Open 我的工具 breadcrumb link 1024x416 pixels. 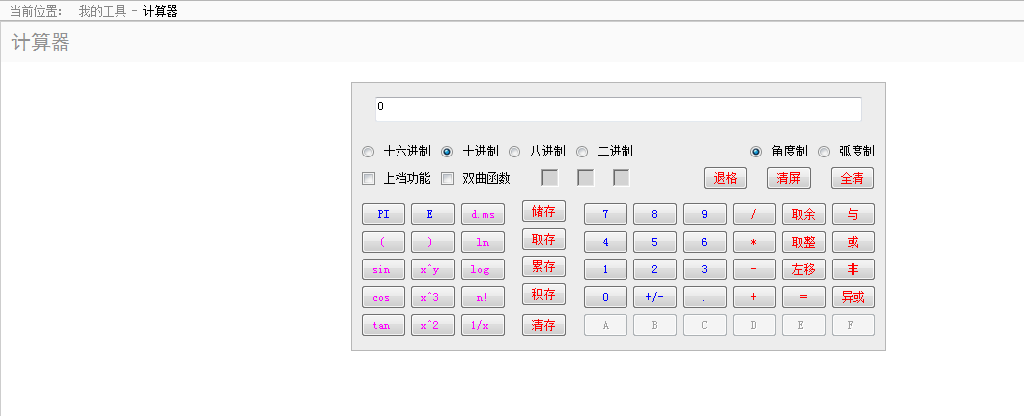103,11
